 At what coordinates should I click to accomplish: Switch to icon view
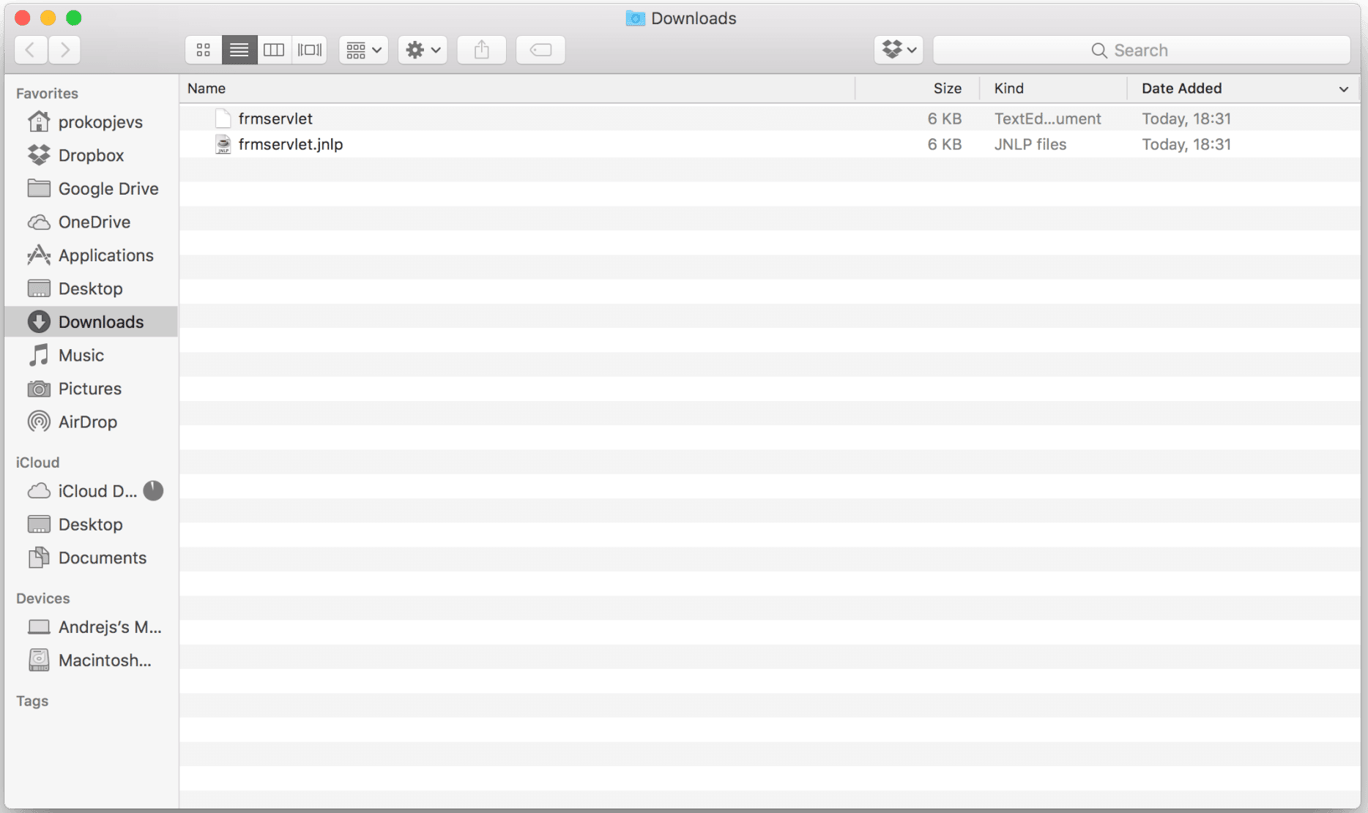(x=203, y=50)
